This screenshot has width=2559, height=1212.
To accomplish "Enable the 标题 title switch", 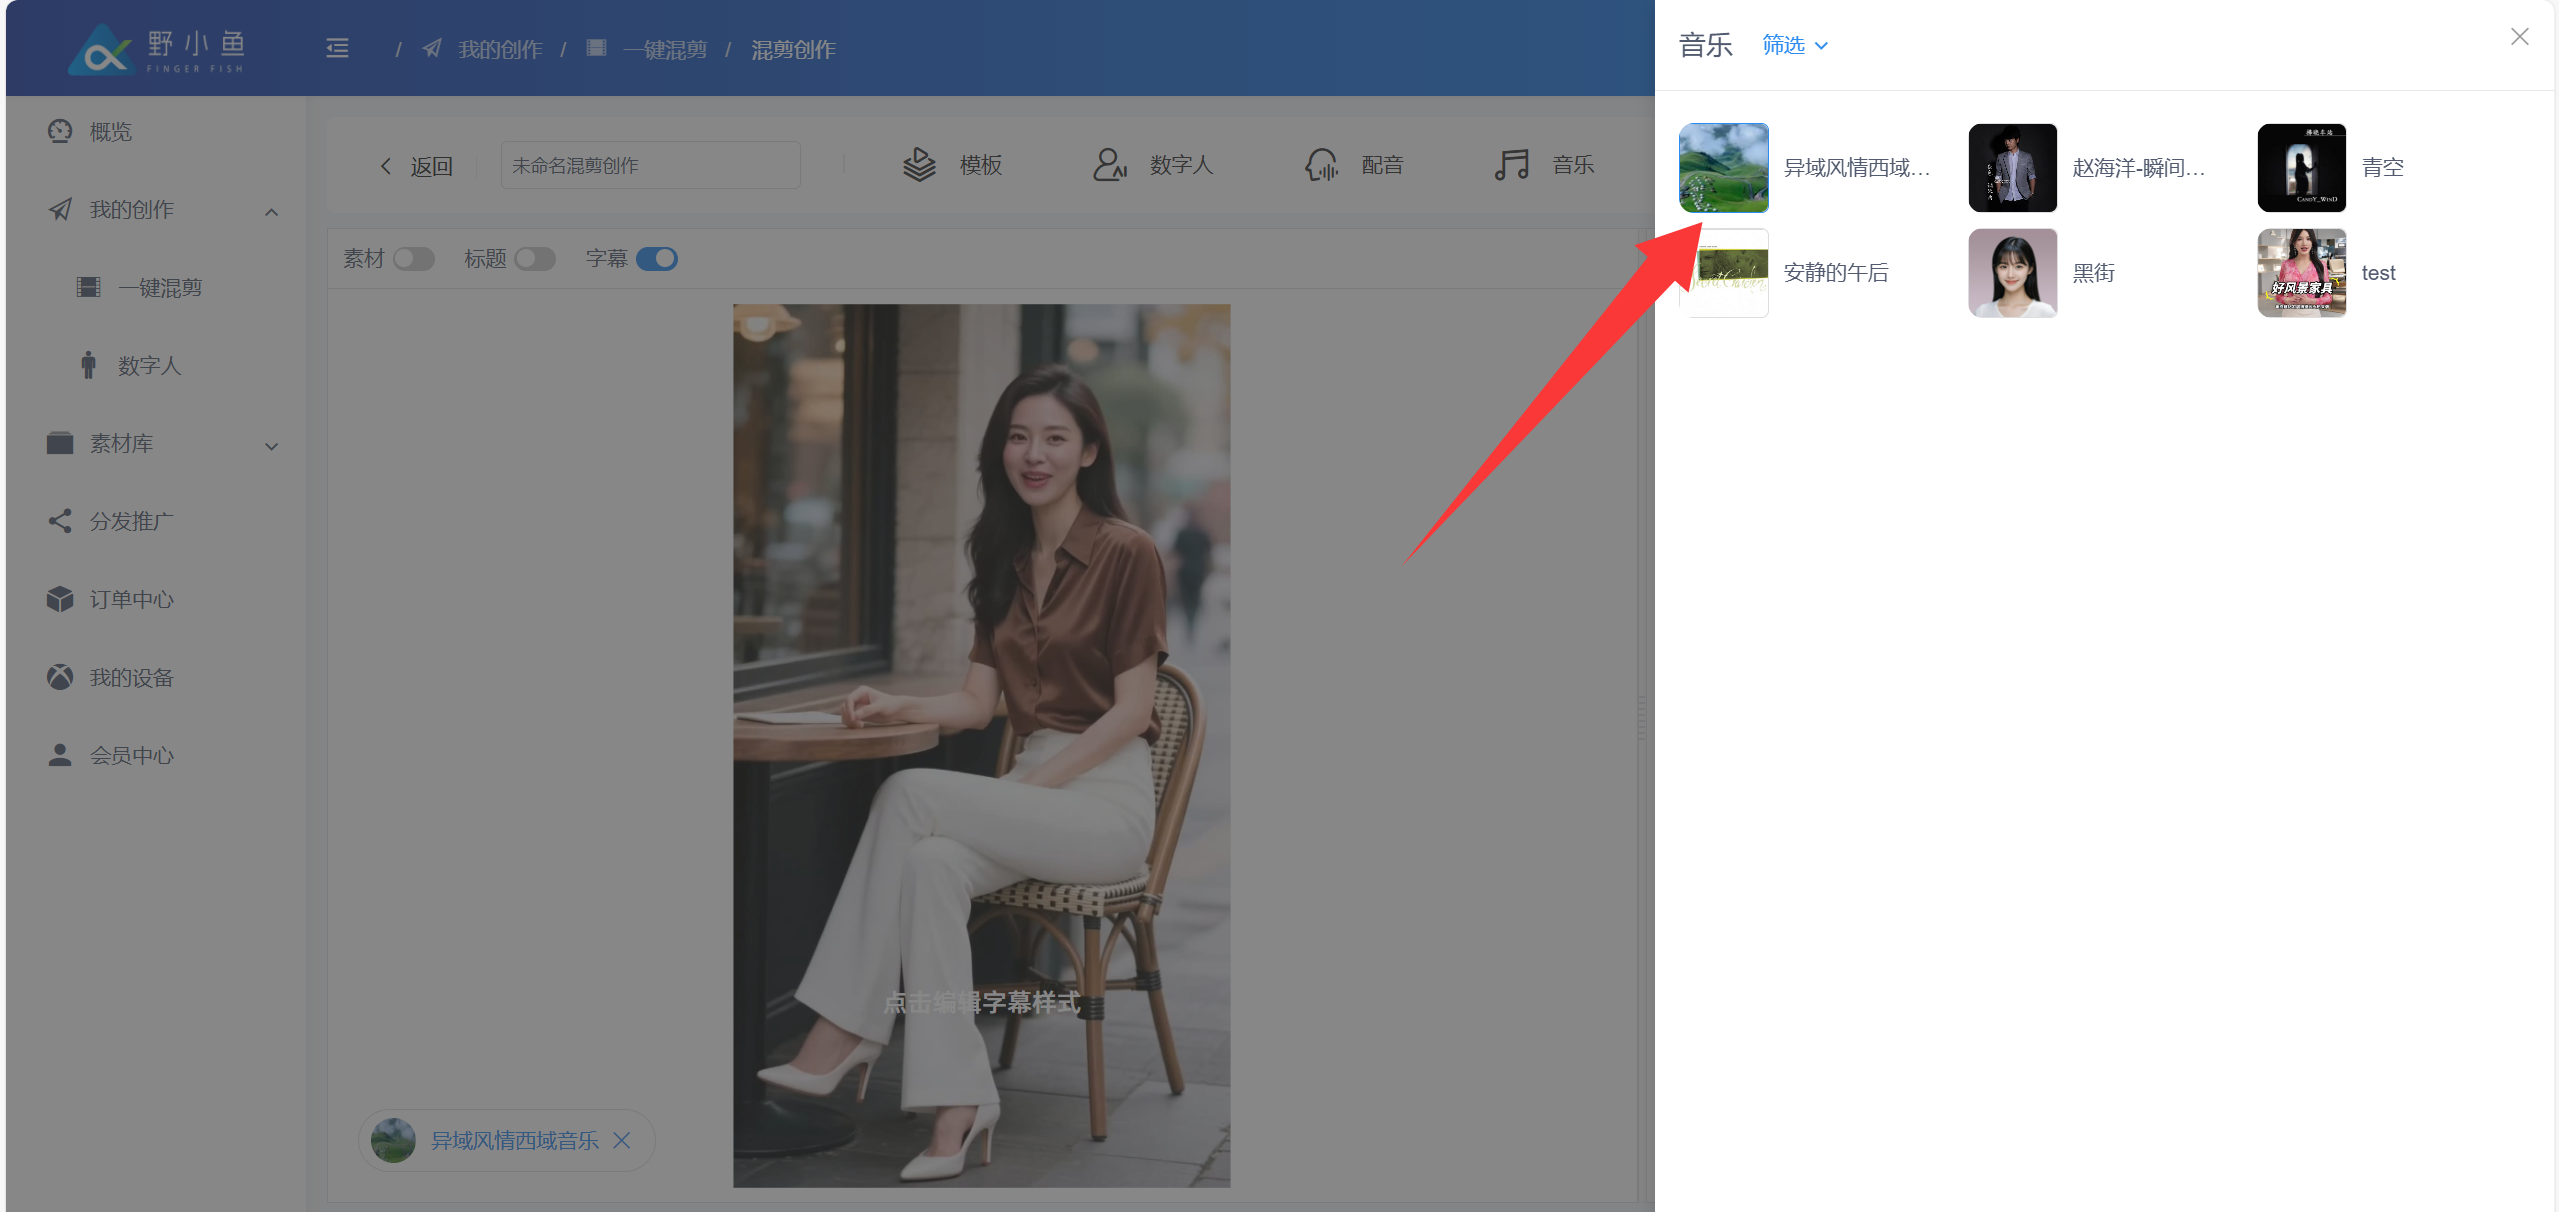I will tap(535, 259).
